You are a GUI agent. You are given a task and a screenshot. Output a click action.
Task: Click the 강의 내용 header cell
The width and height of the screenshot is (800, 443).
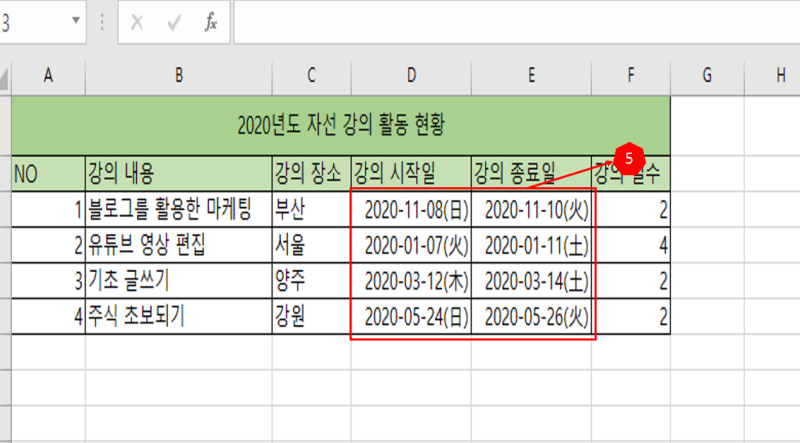179,174
